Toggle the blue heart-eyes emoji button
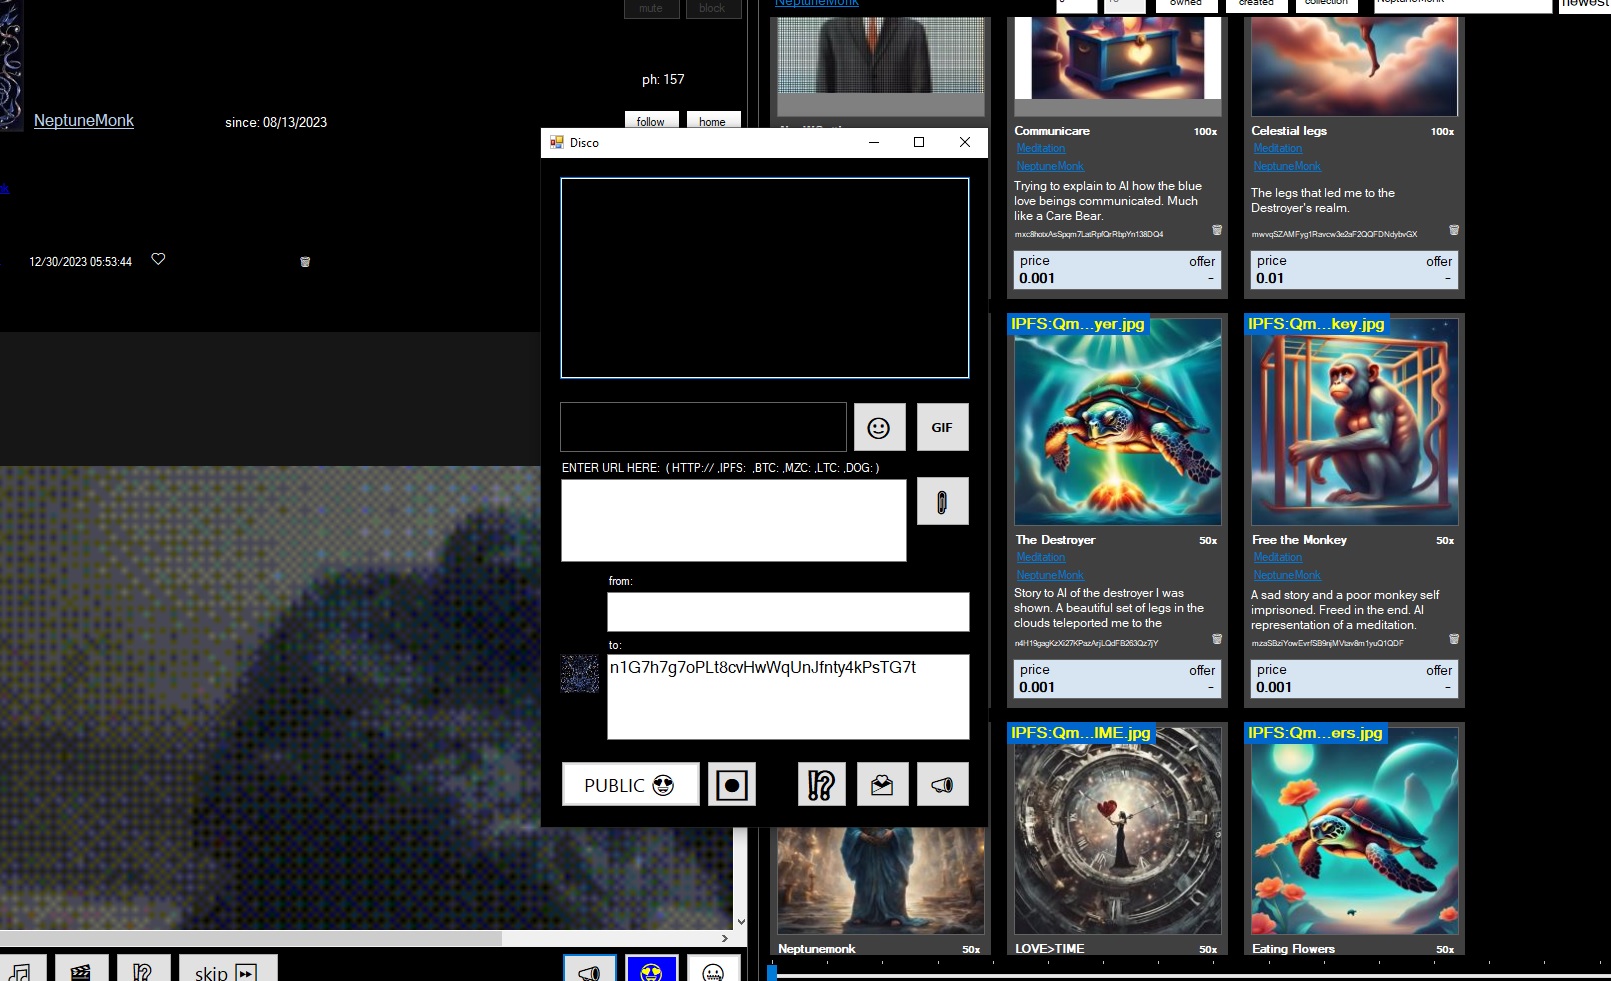This screenshot has height=981, width=1611. pos(651,971)
